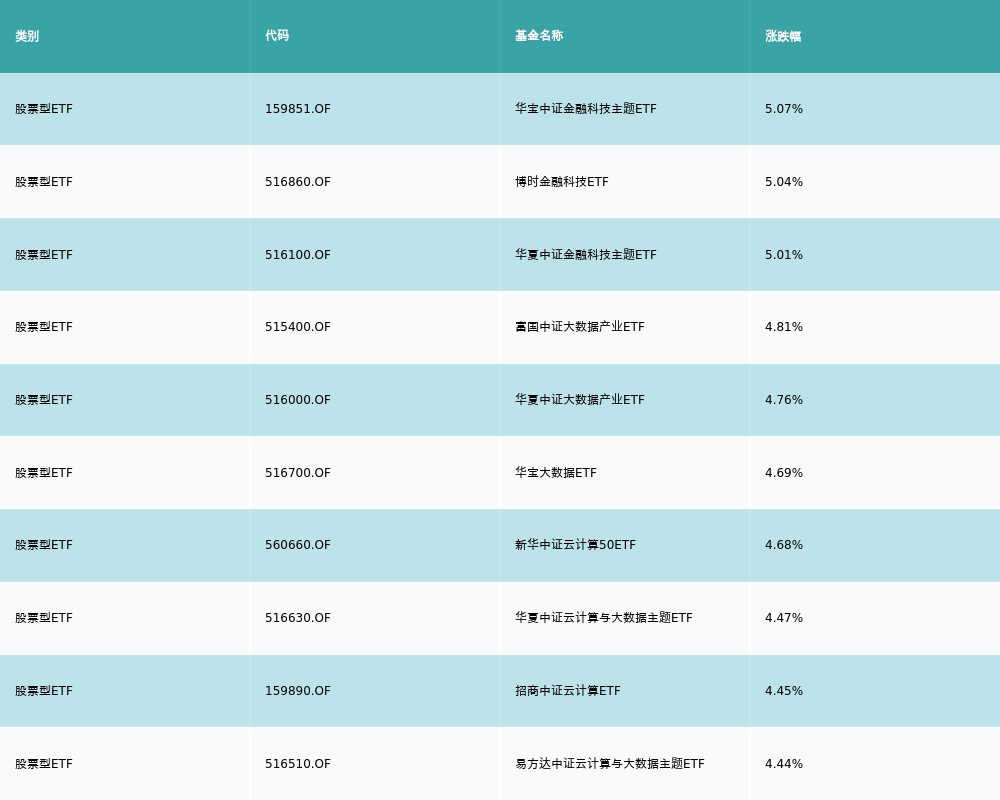Click fund name 易方达中证云计算与大数据主题ETF
1000x800 pixels.
[610, 764]
